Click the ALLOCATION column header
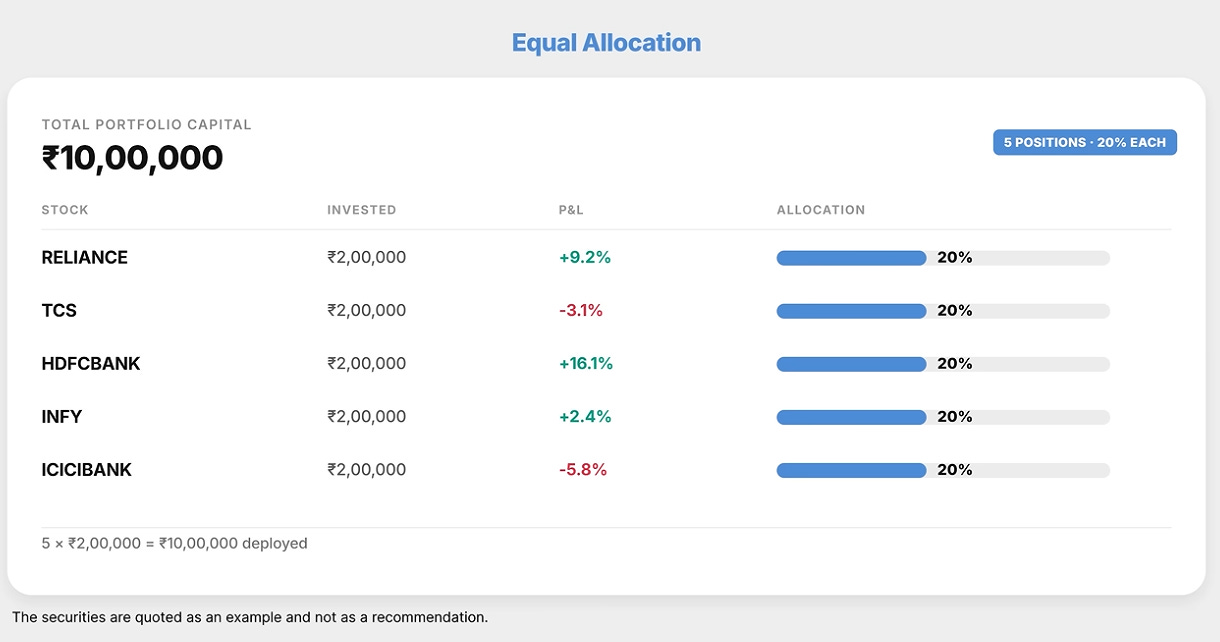The height and width of the screenshot is (642, 1220). [x=821, y=210]
